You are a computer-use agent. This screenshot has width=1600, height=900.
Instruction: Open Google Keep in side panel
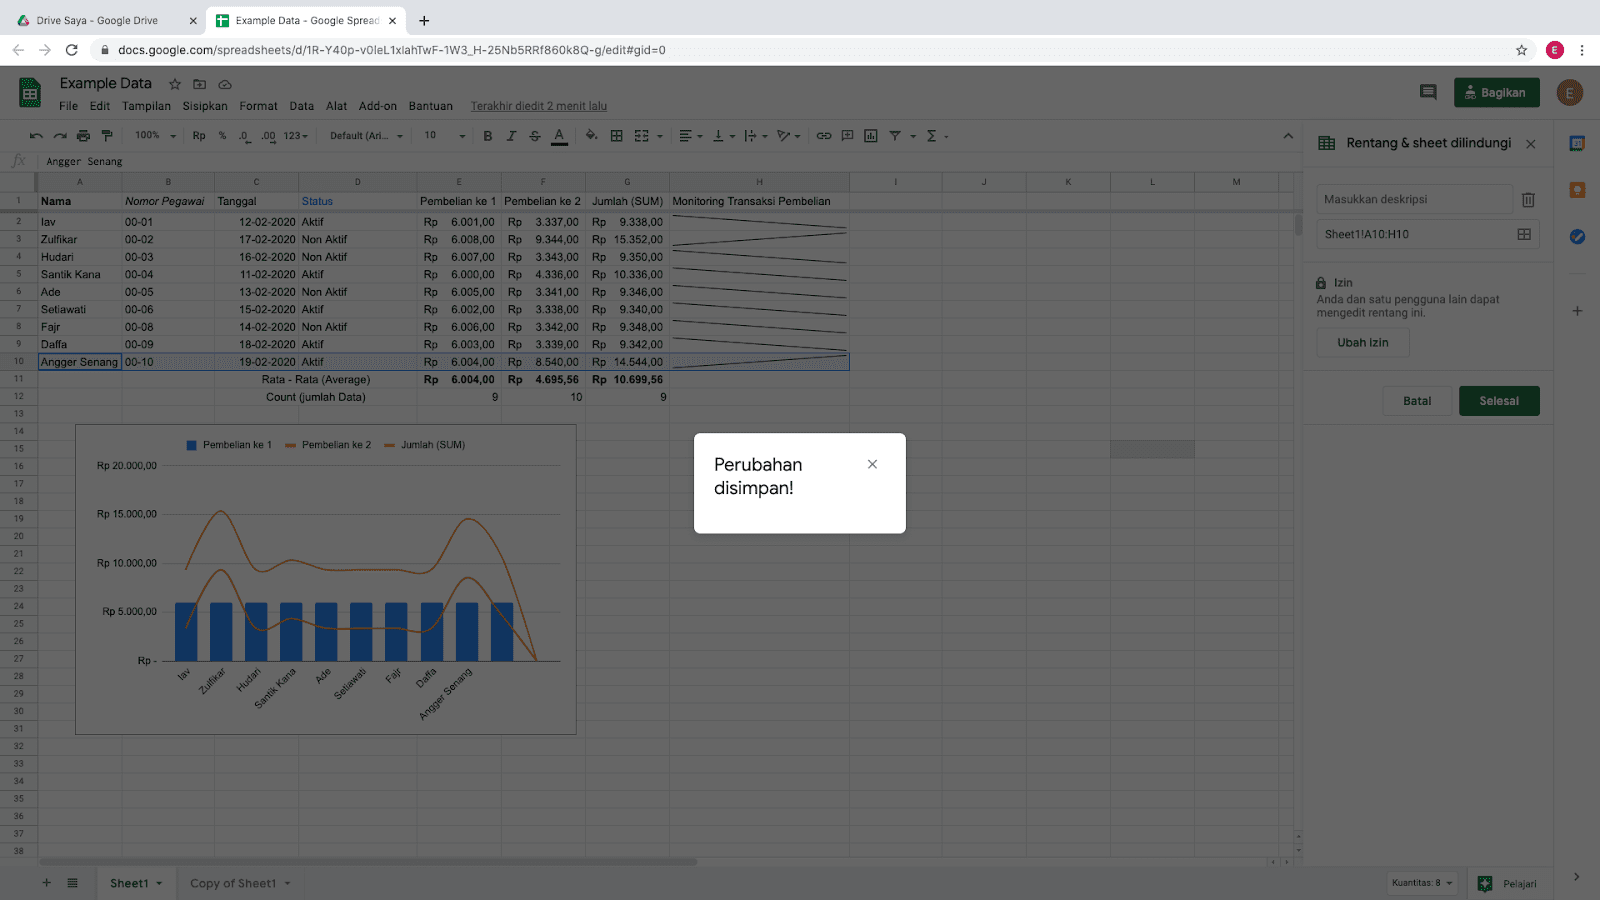tap(1577, 190)
